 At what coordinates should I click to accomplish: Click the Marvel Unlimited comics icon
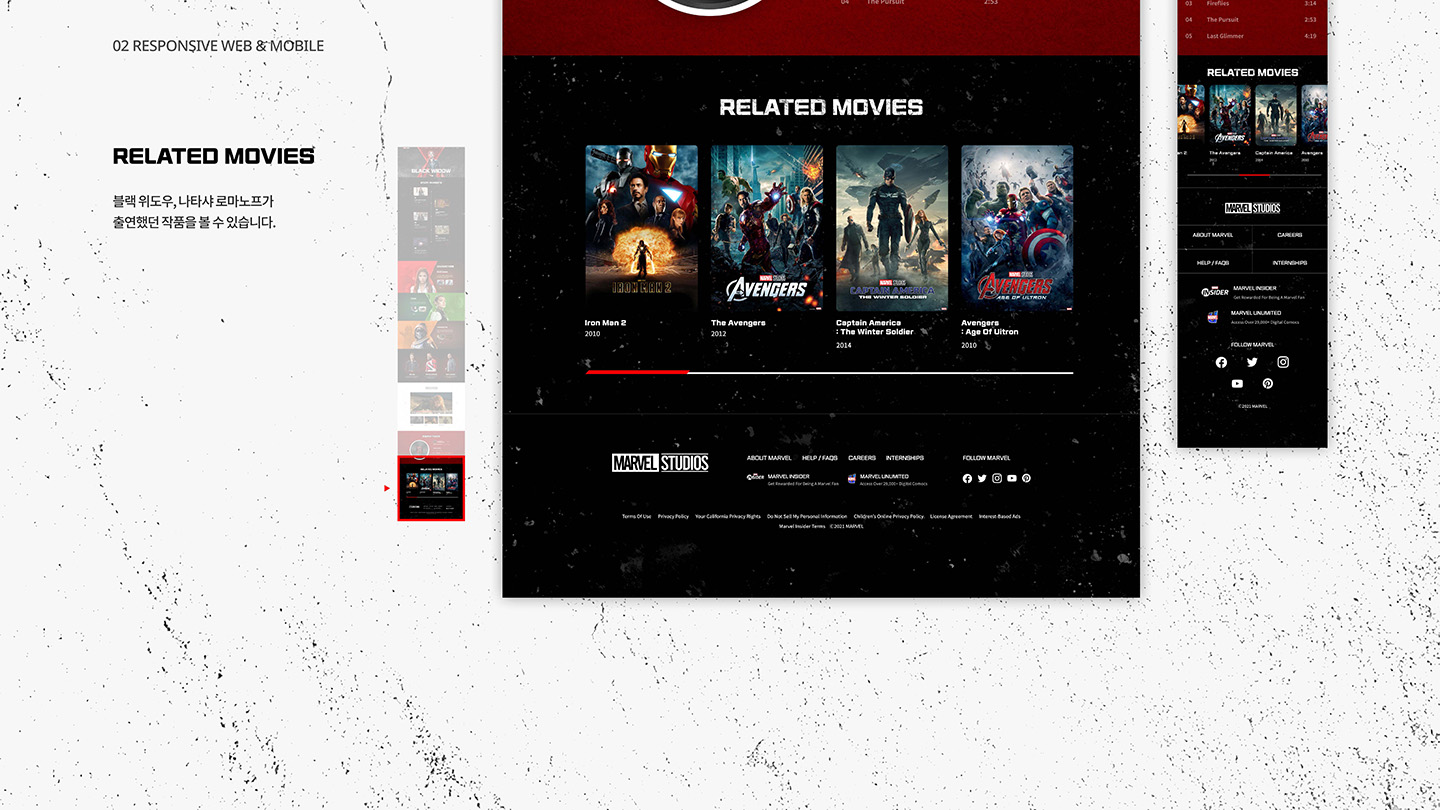click(x=851, y=477)
